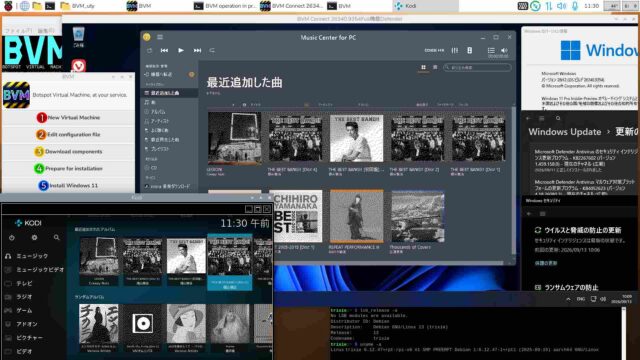Open disc icon album in Kodi random albums
The height and width of the screenshot is (360, 640).
142,324
